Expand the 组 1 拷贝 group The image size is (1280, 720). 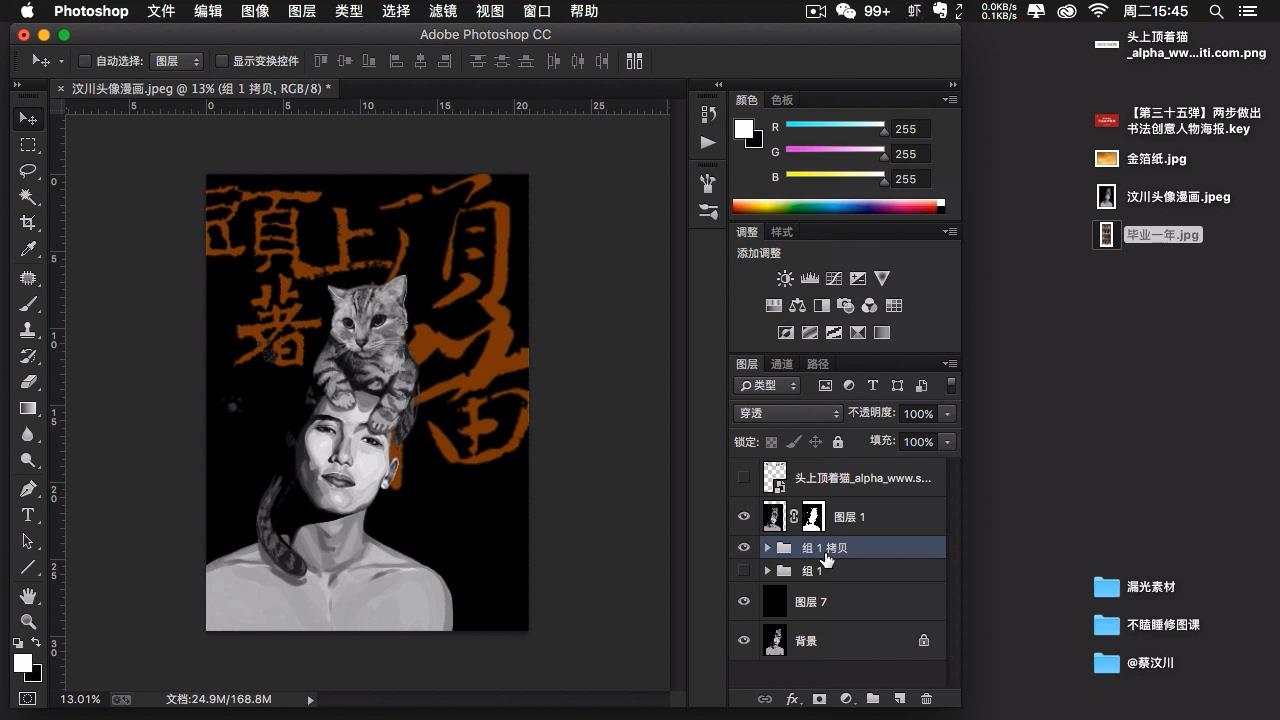click(767, 548)
